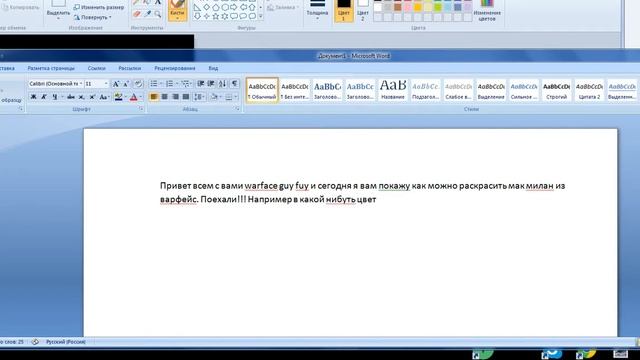Open the Кисти brushes button in Paint
640x360 pixels.
coord(178,10)
